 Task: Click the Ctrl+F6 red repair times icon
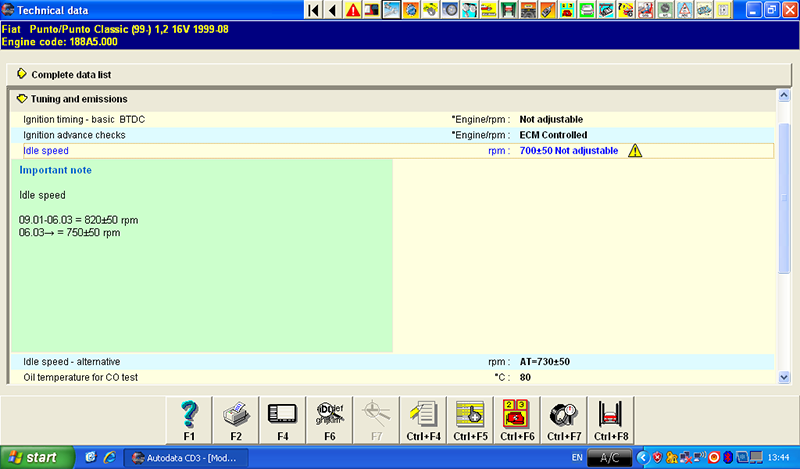pos(516,418)
